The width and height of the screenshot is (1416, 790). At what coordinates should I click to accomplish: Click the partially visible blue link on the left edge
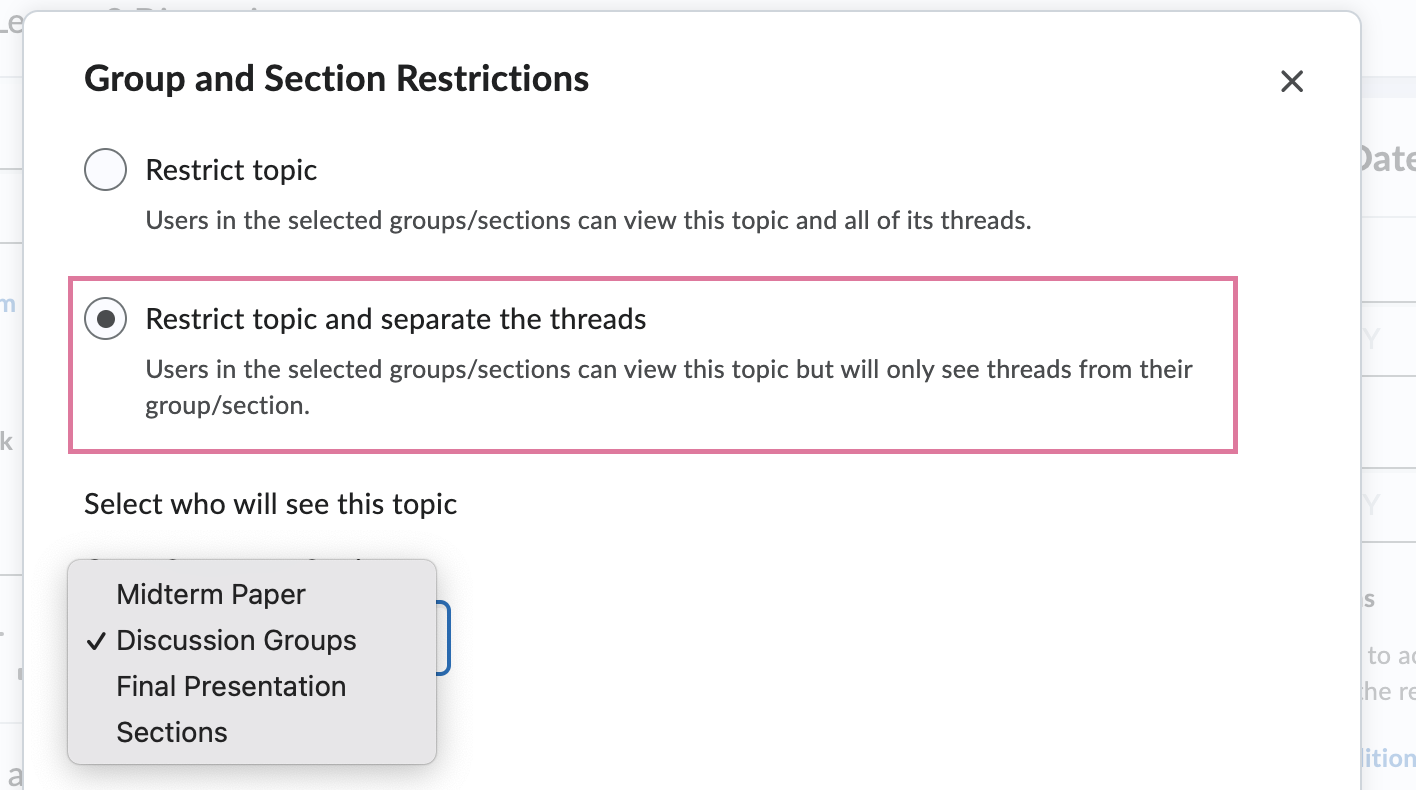point(8,305)
